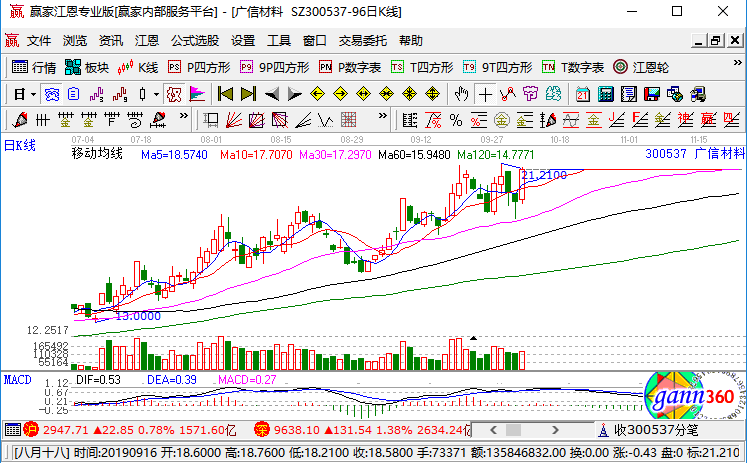
Task: Click the yellow left-arrow diamond icon
Action: pos(317,94)
